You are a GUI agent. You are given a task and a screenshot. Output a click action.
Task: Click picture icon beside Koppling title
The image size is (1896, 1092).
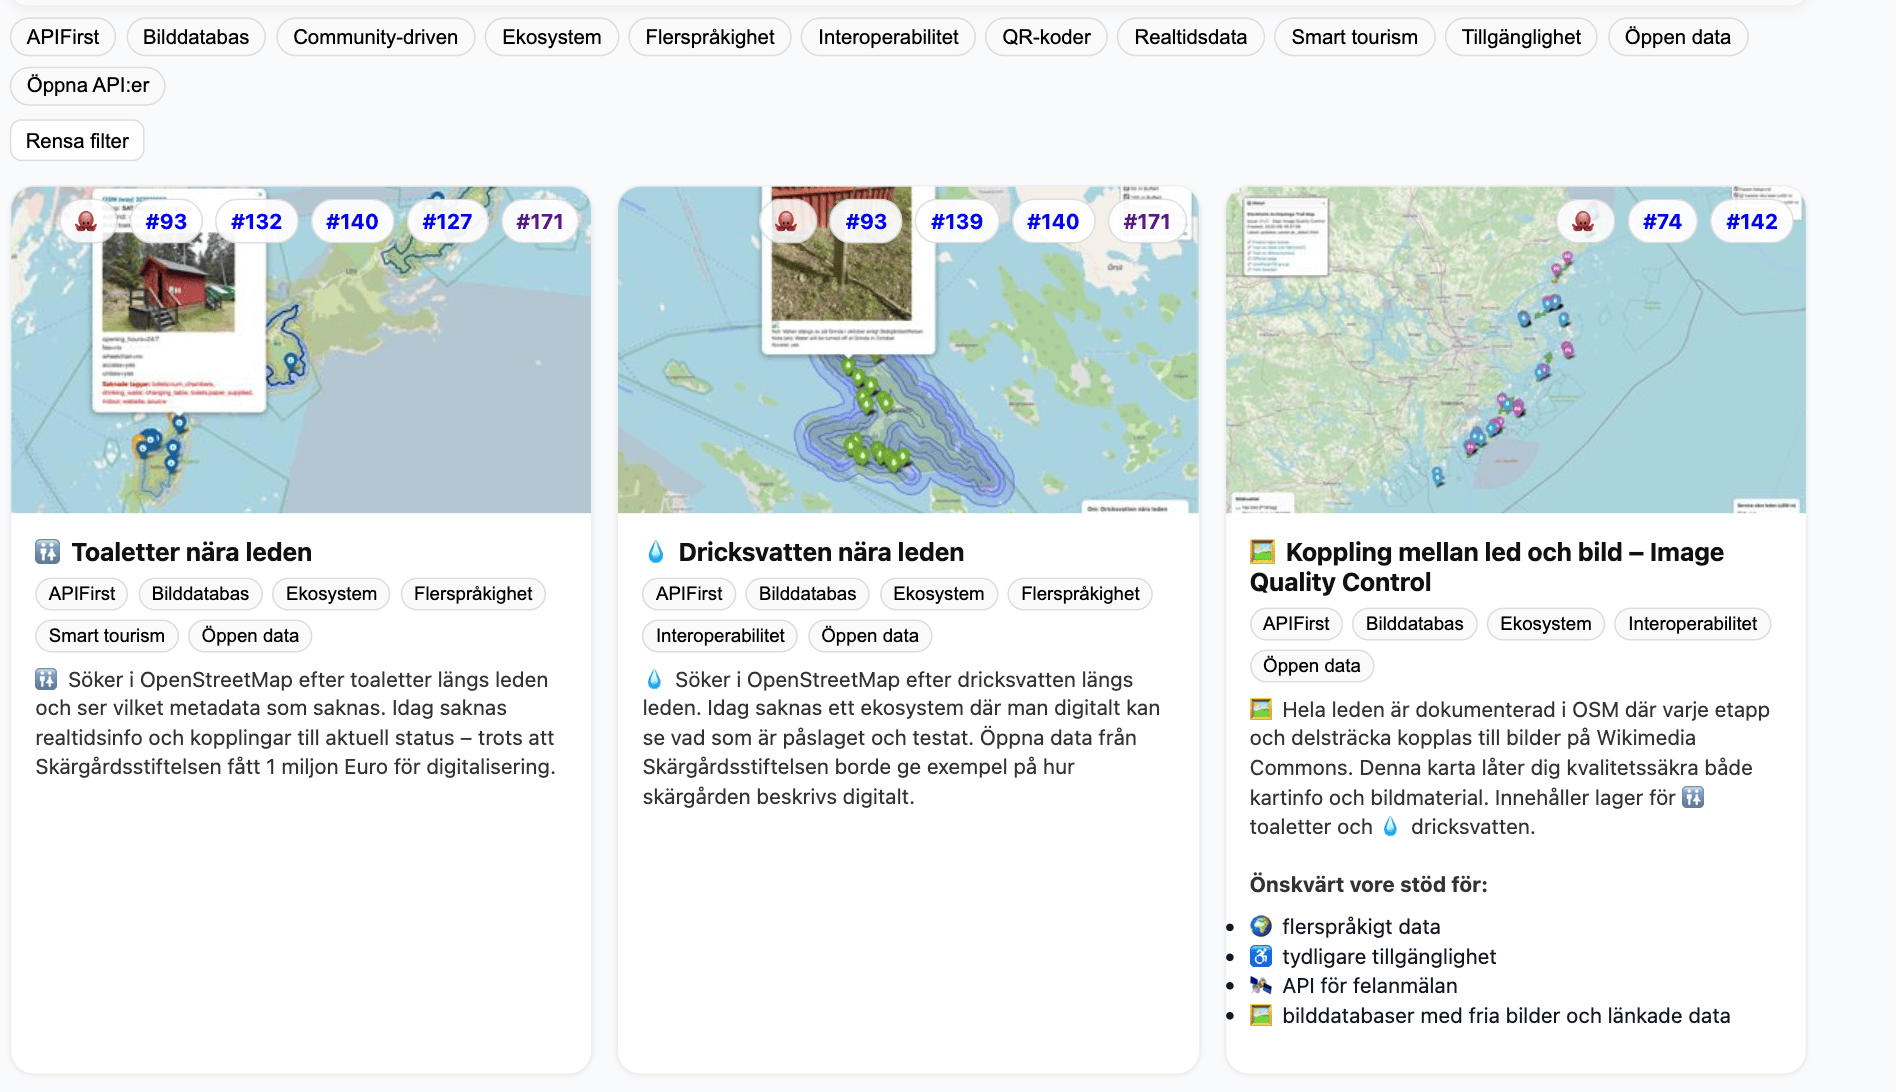pos(1263,552)
